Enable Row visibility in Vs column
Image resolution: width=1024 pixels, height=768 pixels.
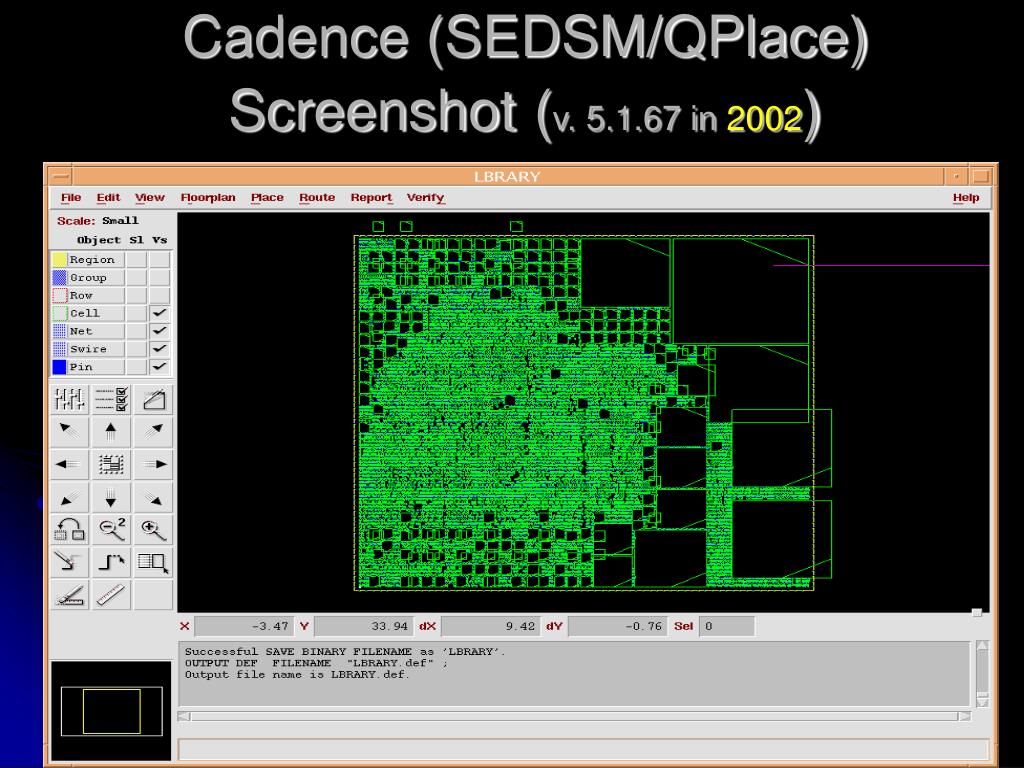[159, 295]
